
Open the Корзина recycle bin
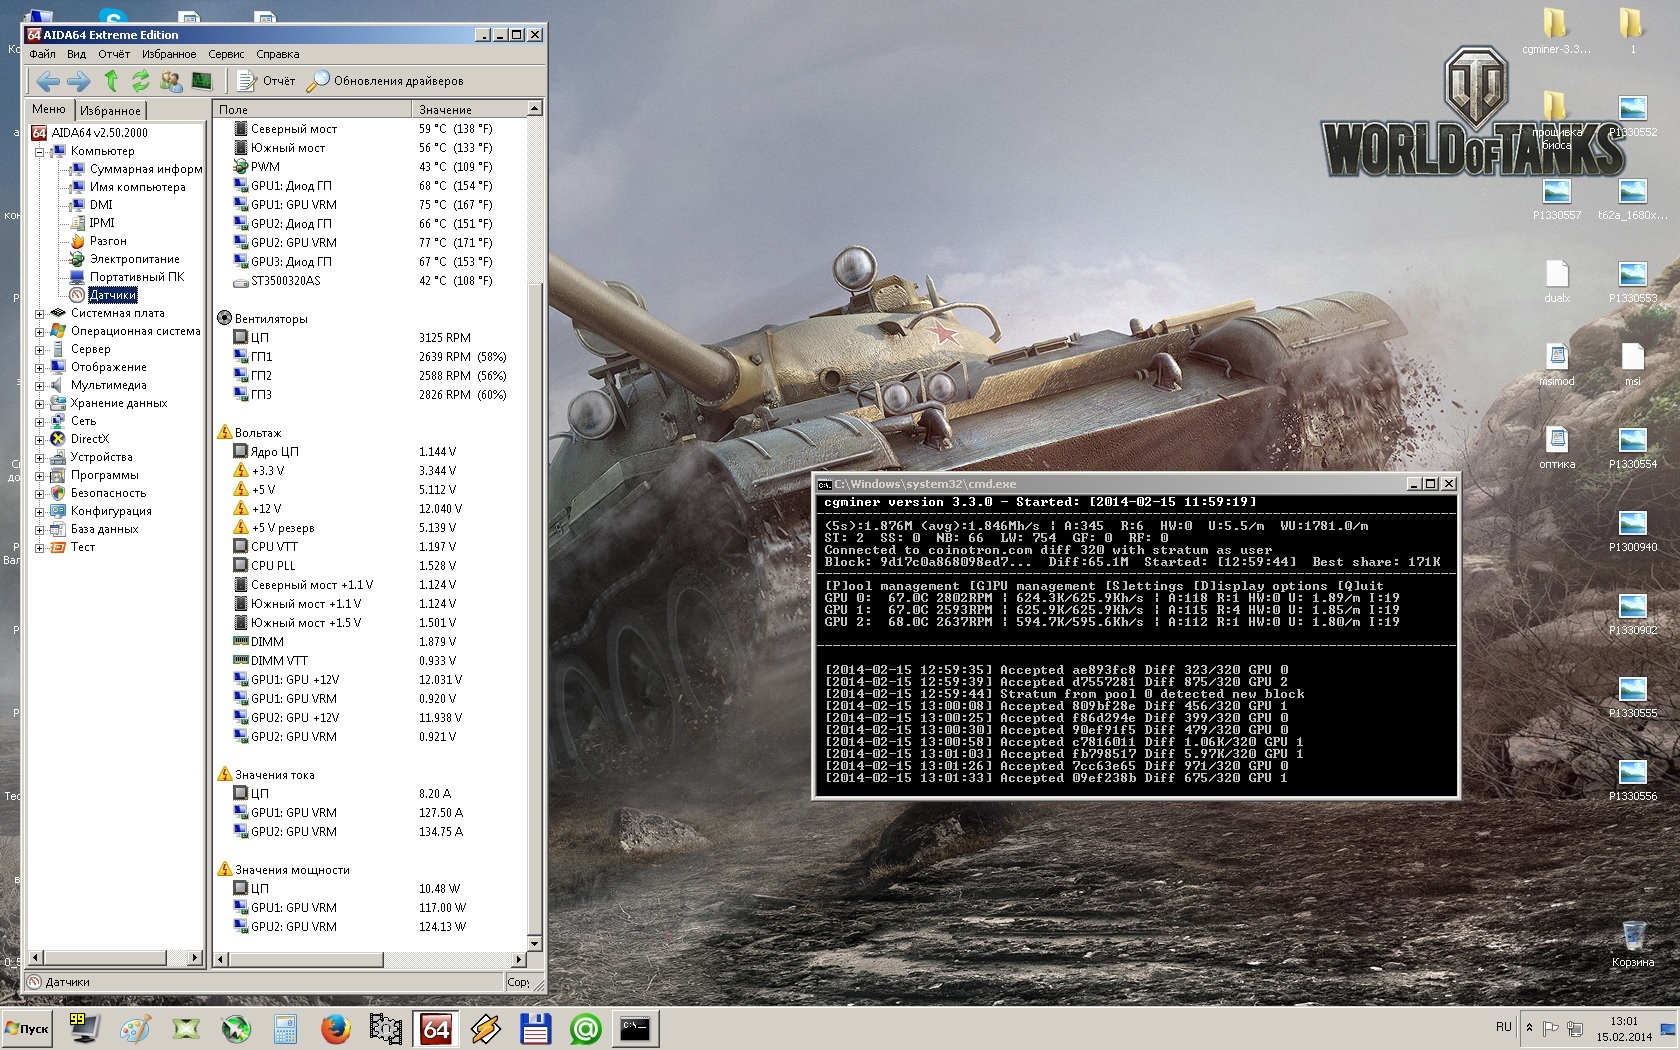pos(1633,944)
